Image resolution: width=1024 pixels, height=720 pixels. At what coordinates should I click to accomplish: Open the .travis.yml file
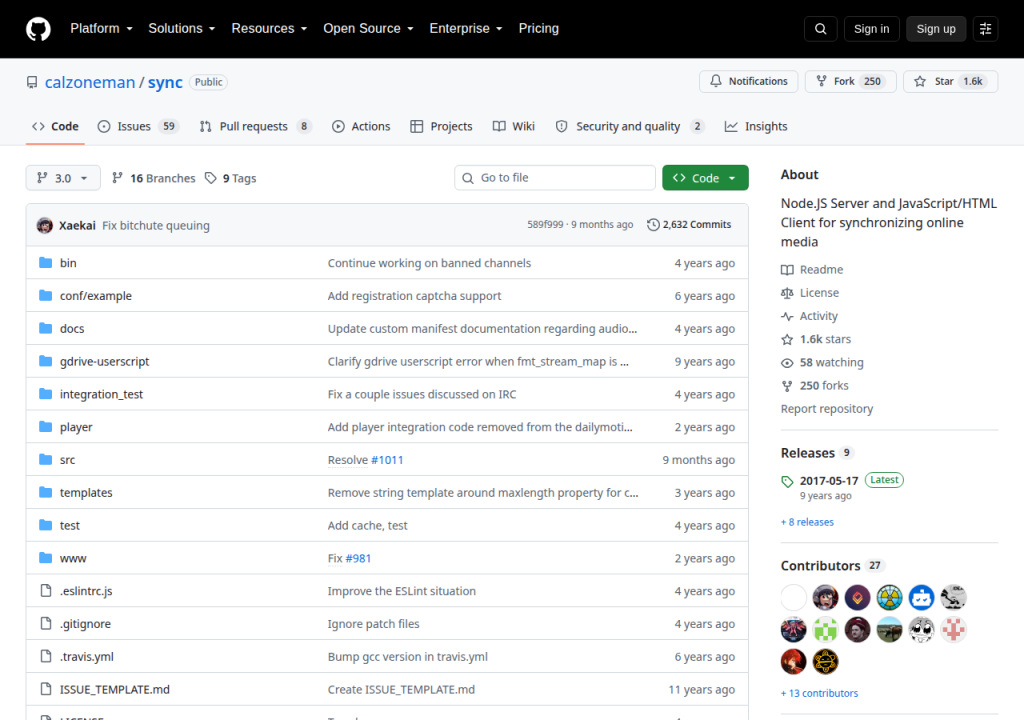86,657
